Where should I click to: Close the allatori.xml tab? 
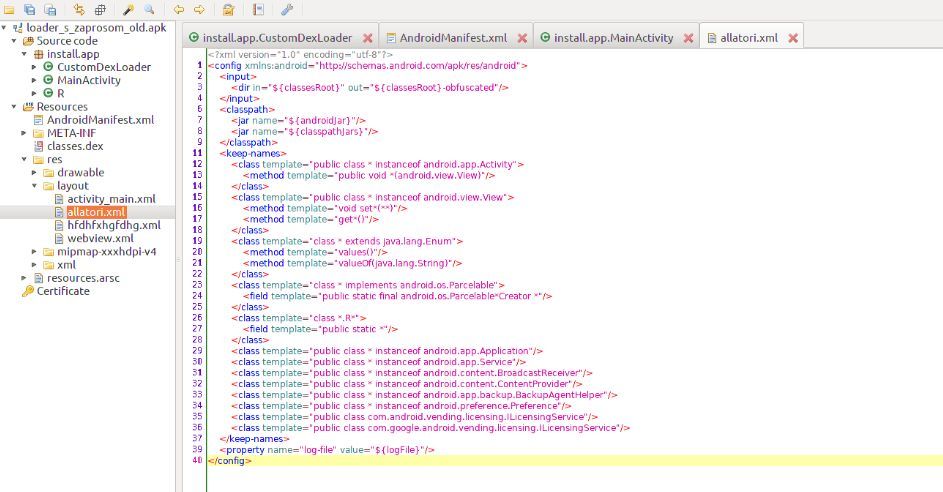tap(792, 38)
